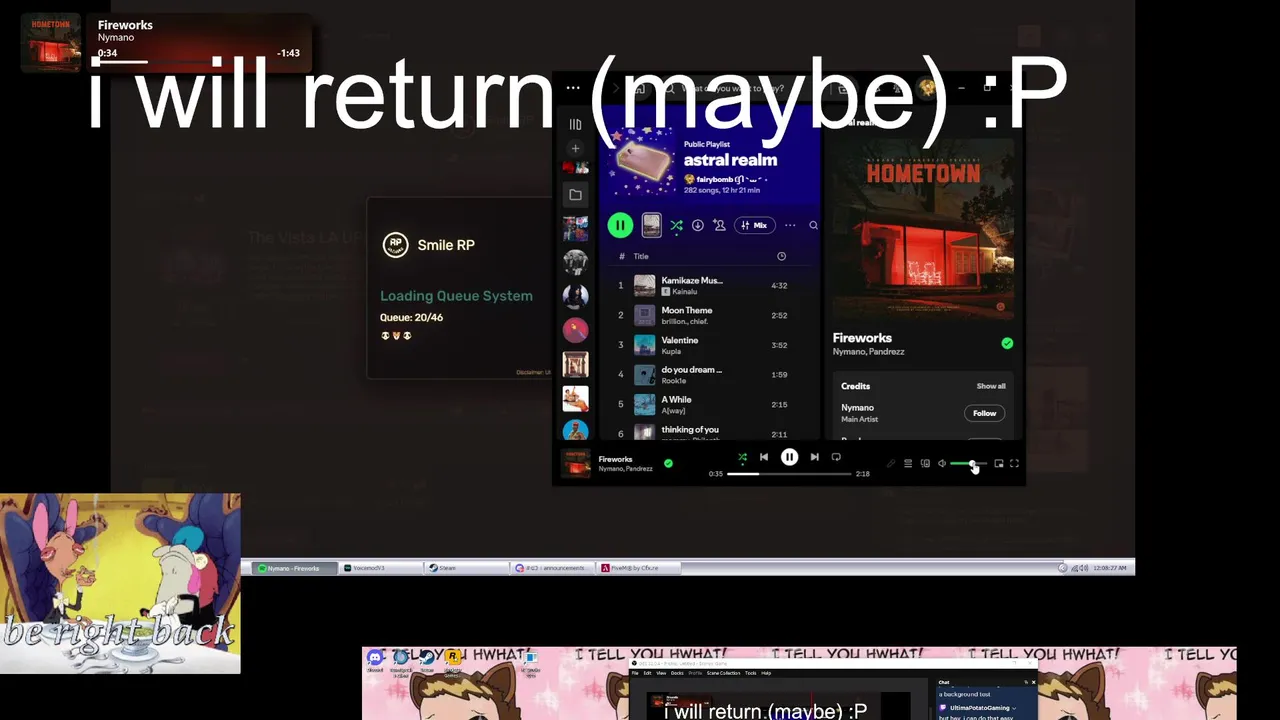The image size is (1280, 720).
Task: Open the miniplayer icon
Action: coord(998,464)
